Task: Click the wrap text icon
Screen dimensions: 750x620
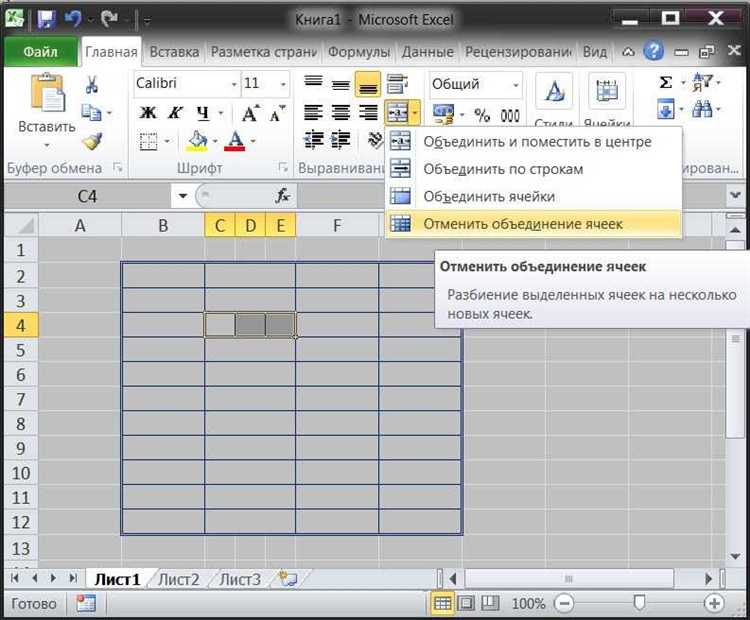Action: pos(397,84)
